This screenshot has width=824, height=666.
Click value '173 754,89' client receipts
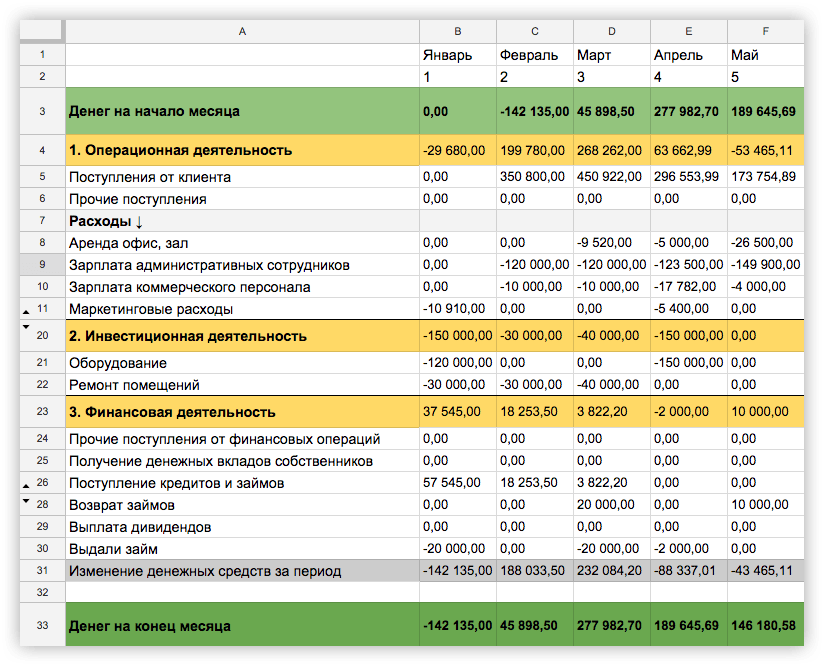click(x=766, y=177)
